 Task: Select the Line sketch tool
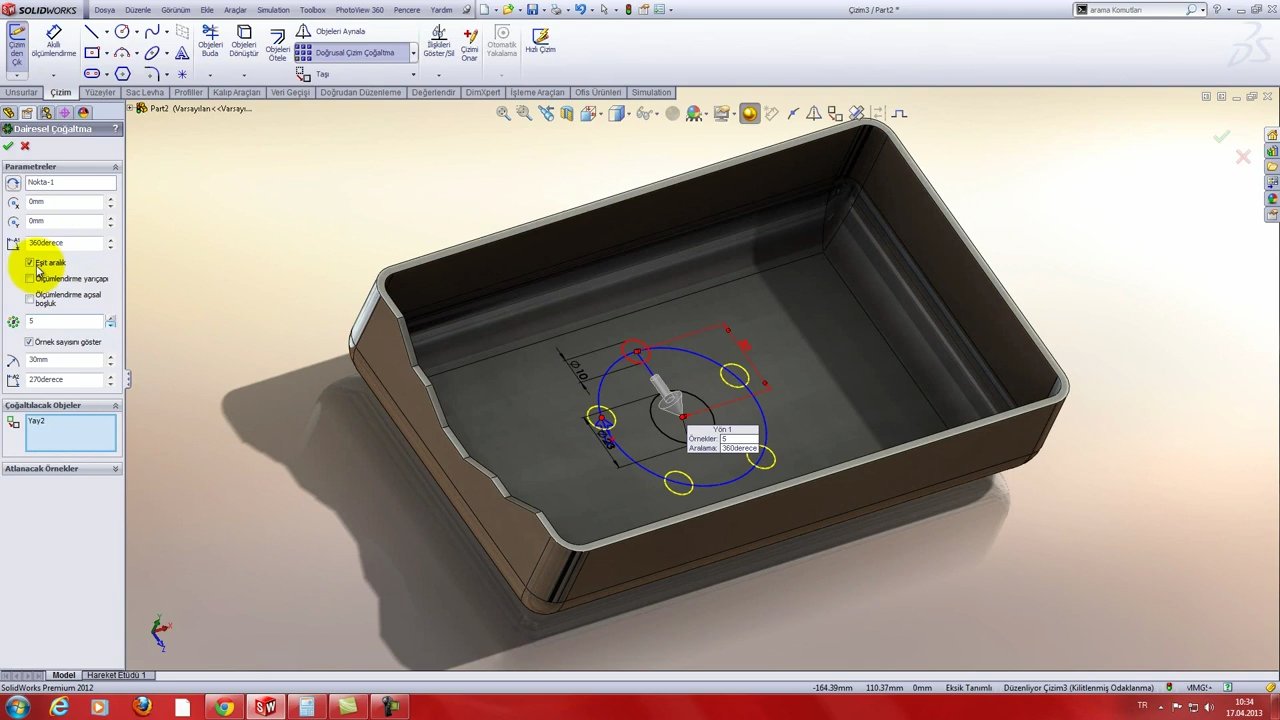91,32
